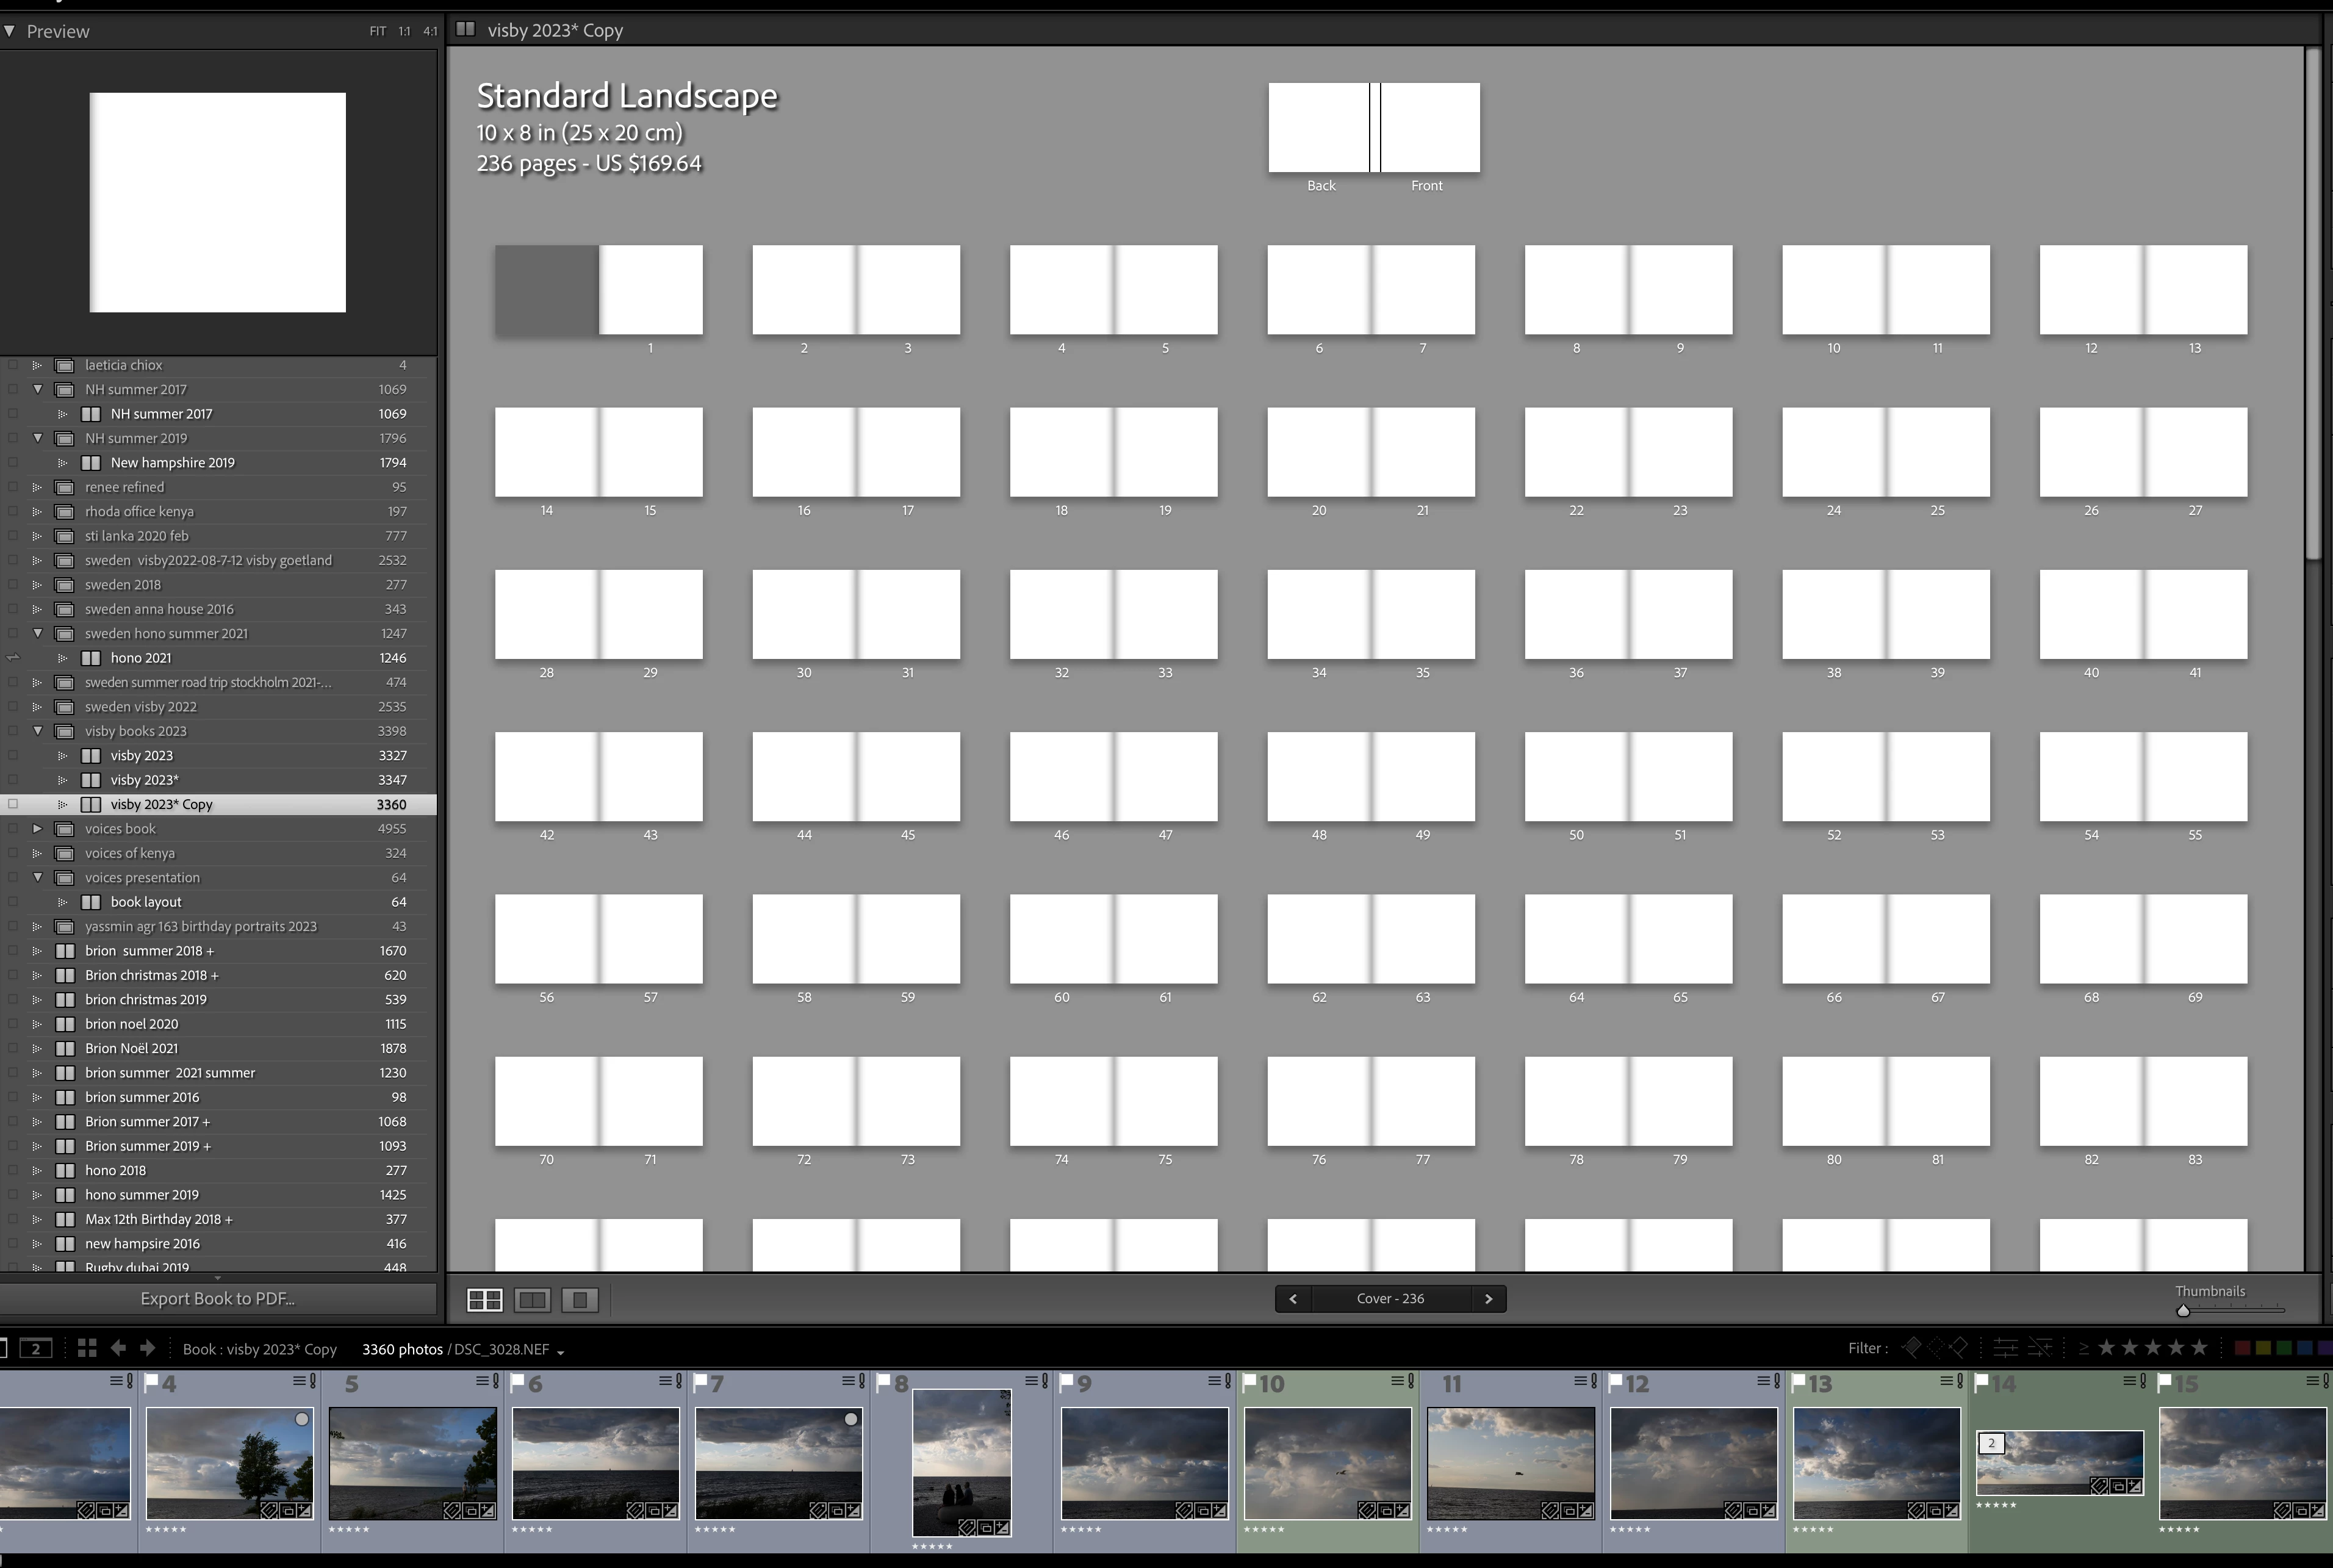The image size is (2333, 1568).
Task: Switch to Single Page View icon
Action: click(579, 1299)
